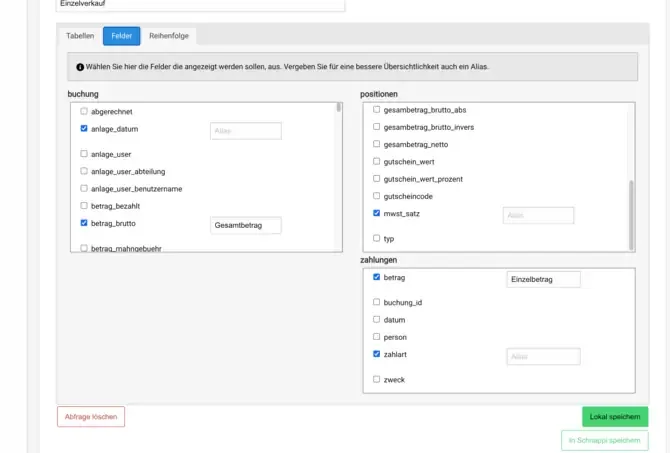
Task: Click the alias field for zahlart
Action: click(544, 356)
